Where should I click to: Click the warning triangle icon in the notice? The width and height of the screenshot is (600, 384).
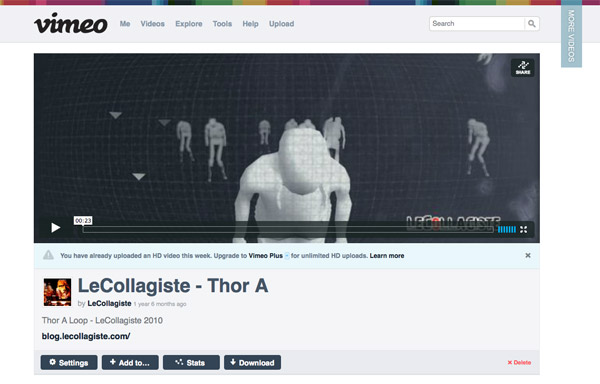pyautogui.click(x=48, y=255)
